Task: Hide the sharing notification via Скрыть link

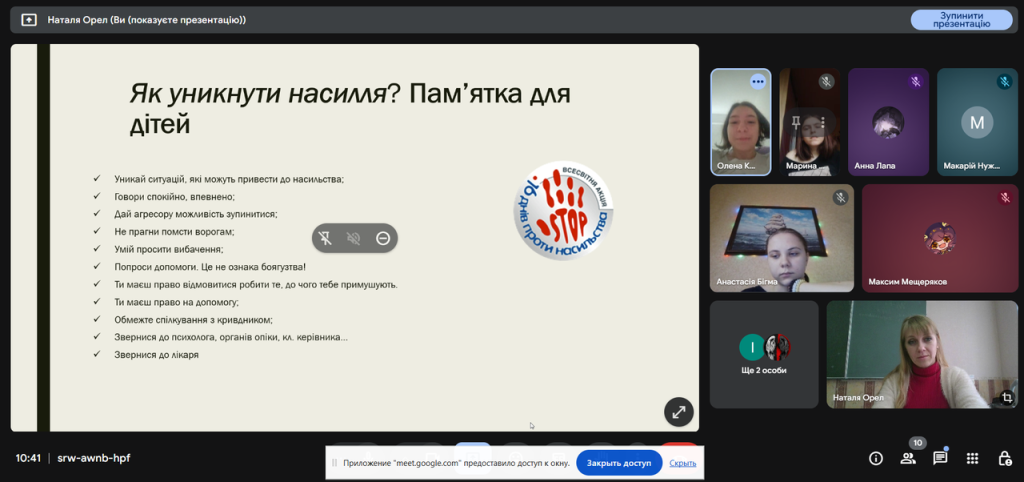Action: coord(683,463)
